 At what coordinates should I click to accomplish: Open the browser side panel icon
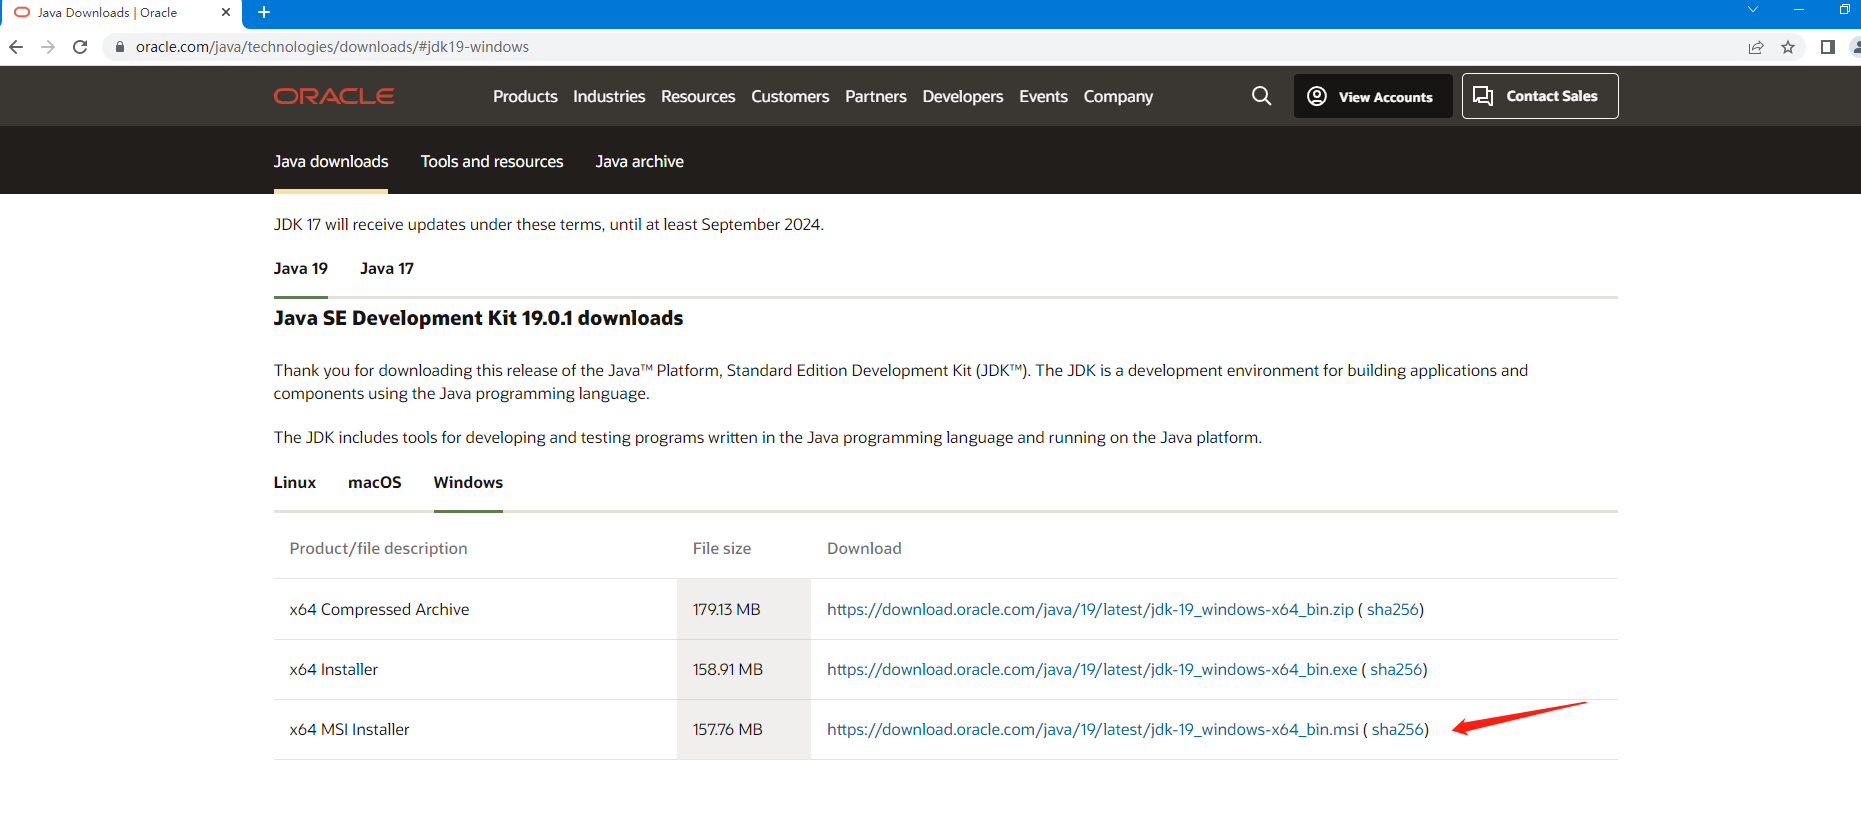click(x=1828, y=47)
